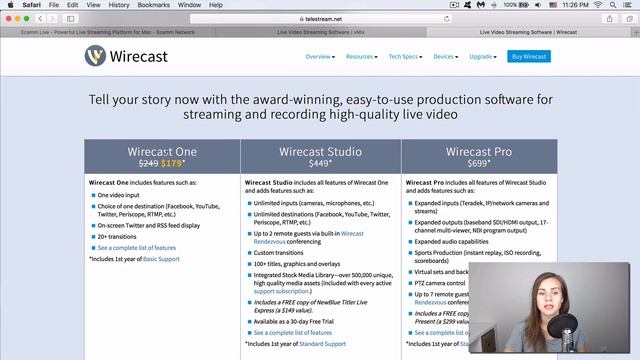Open the Share icon in Safari toolbar
The image size is (640, 360).
[x=609, y=19]
